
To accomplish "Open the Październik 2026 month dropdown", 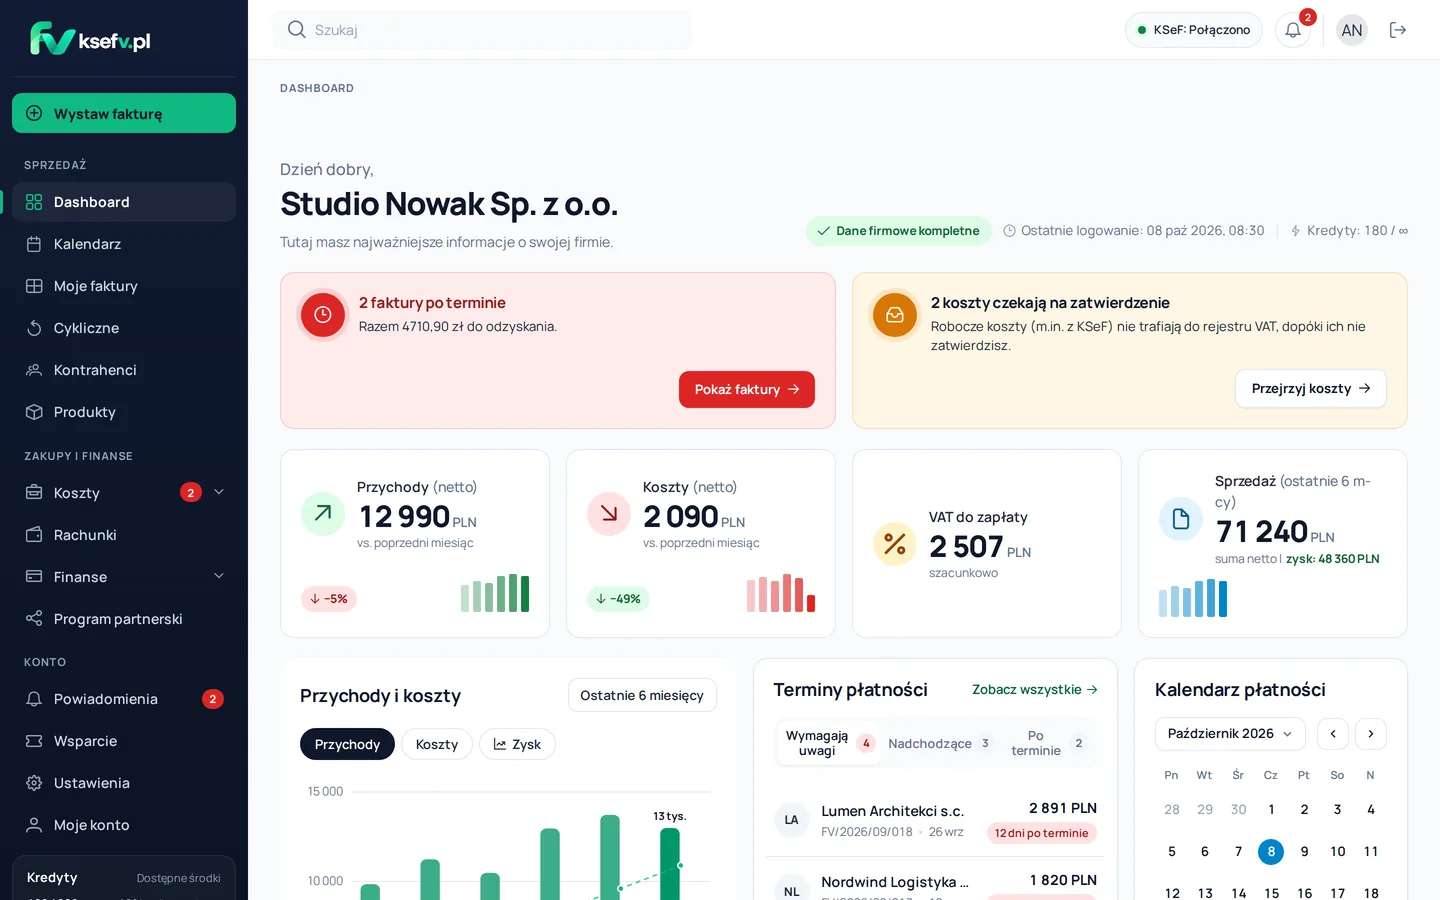I will point(1230,734).
